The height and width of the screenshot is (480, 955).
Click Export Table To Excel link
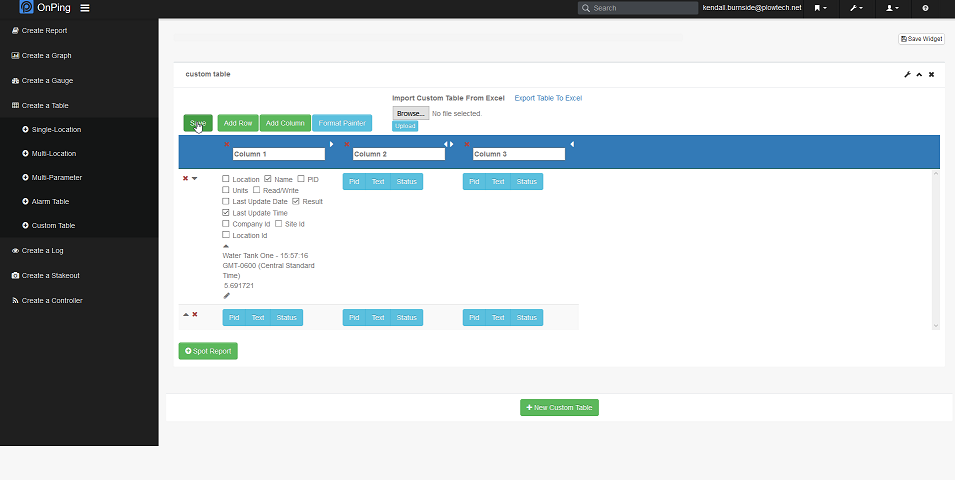pos(548,98)
